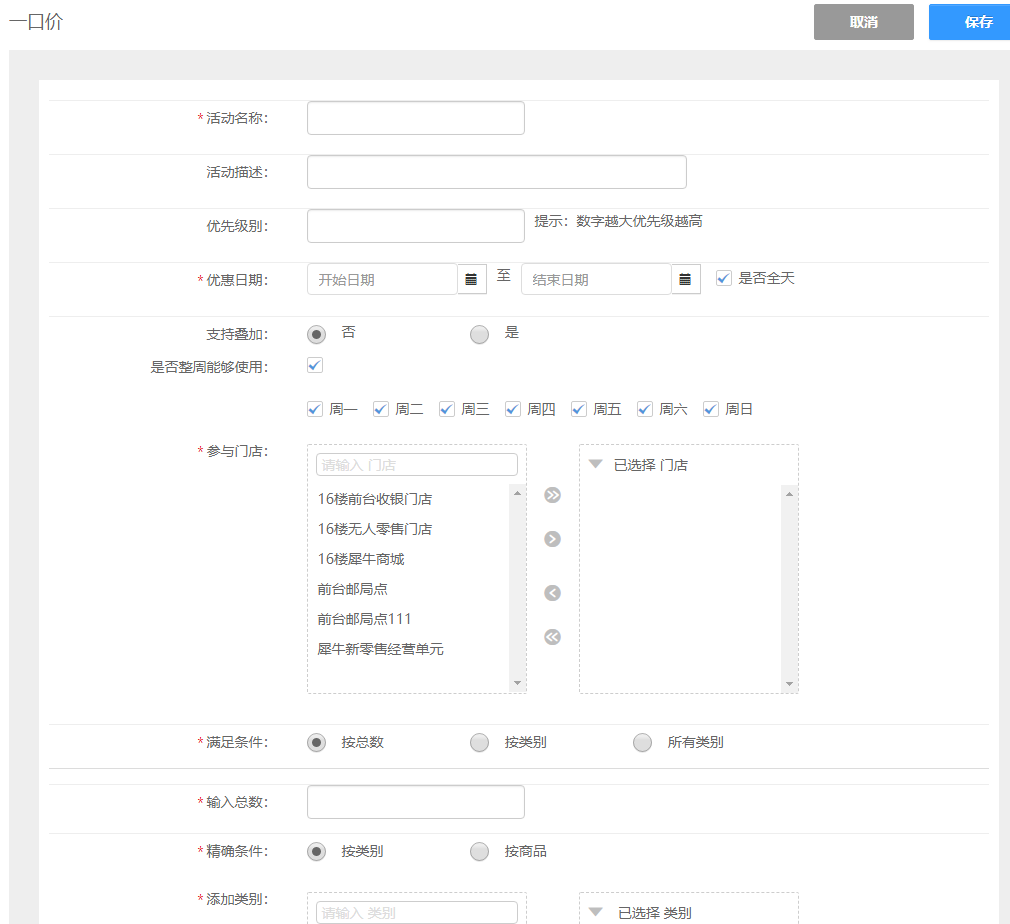The height and width of the screenshot is (924, 1010).
Task: Click the 保存 button
Action: click(x=969, y=22)
